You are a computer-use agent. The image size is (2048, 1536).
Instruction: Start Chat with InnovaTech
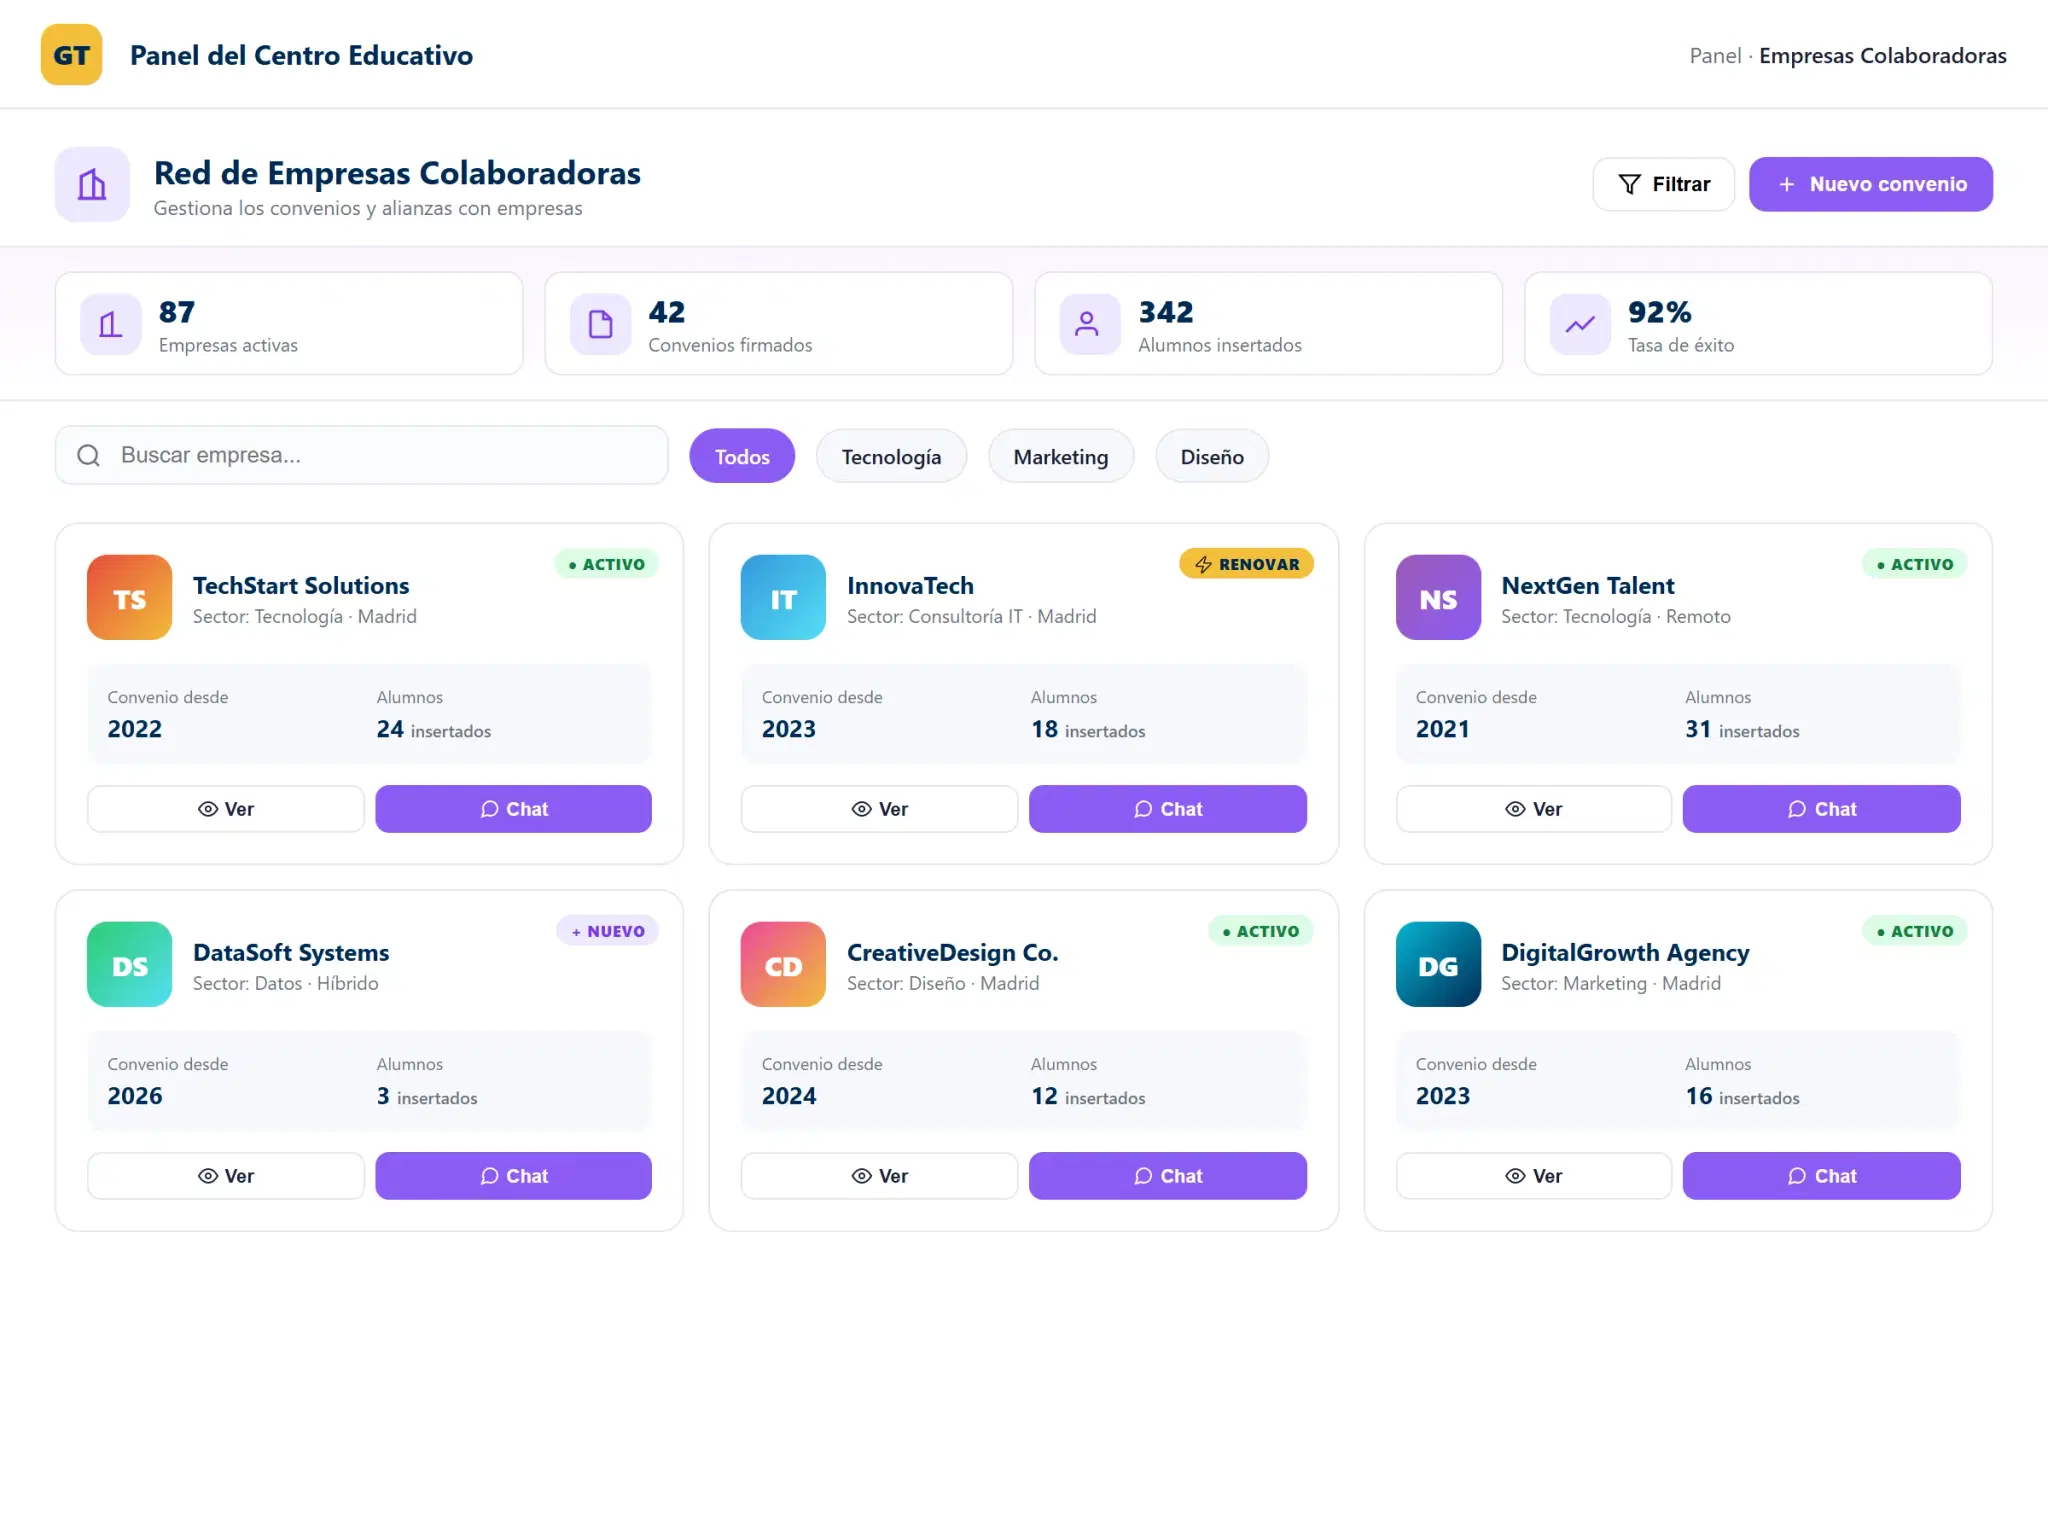point(1167,809)
